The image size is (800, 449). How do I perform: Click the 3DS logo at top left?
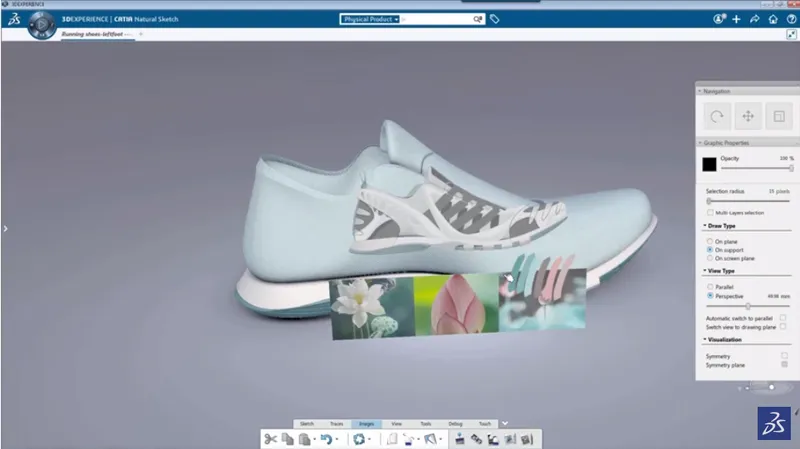(x=14, y=19)
